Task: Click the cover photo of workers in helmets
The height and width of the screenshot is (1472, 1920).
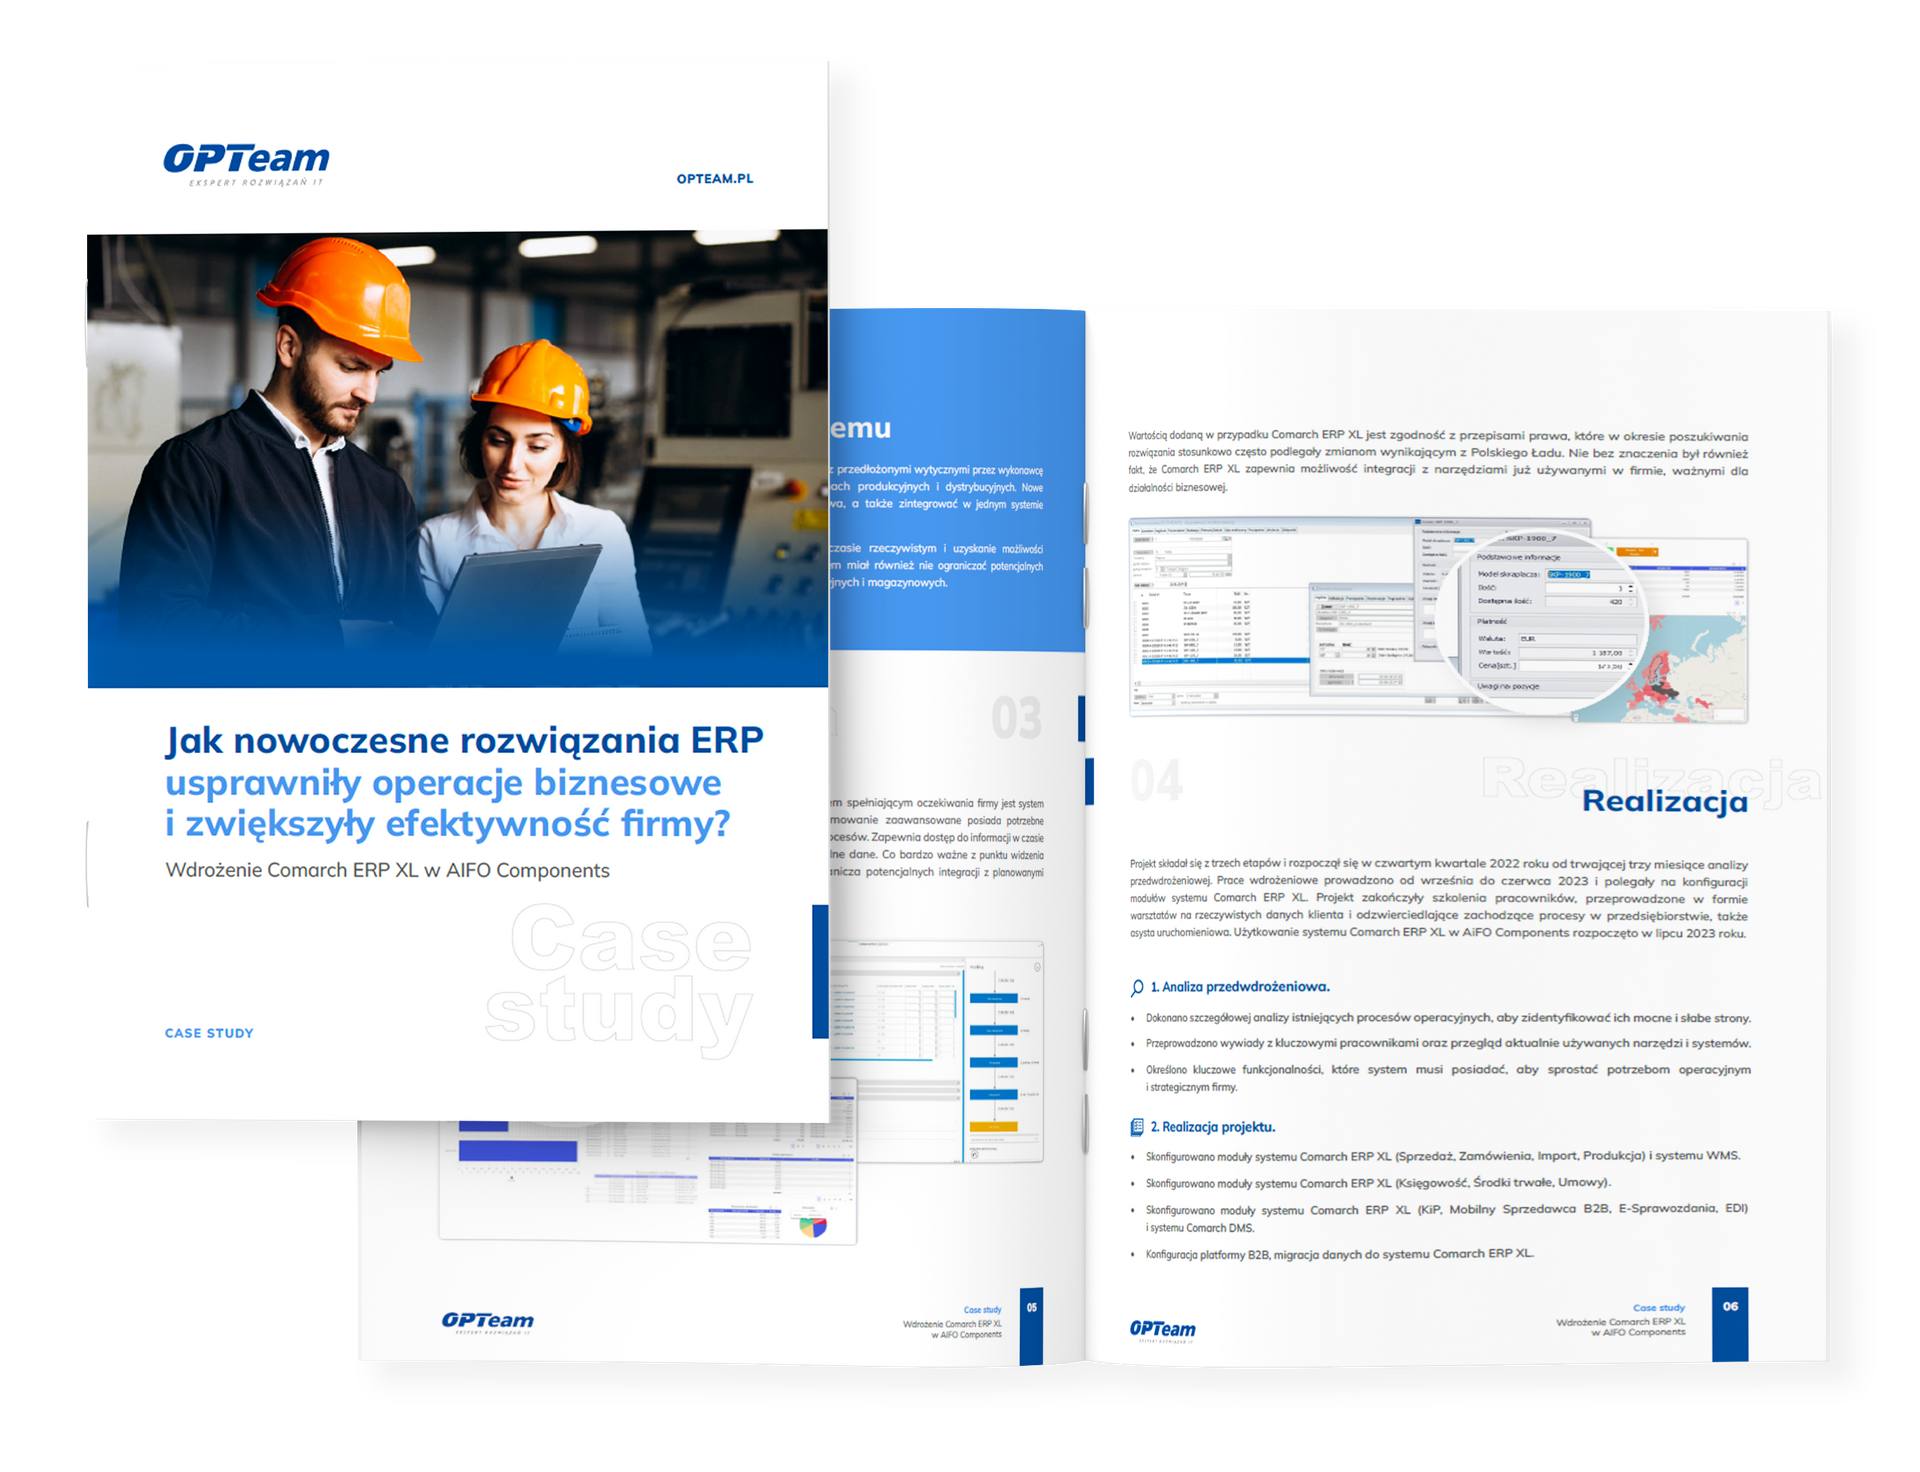Action: pos(457,460)
